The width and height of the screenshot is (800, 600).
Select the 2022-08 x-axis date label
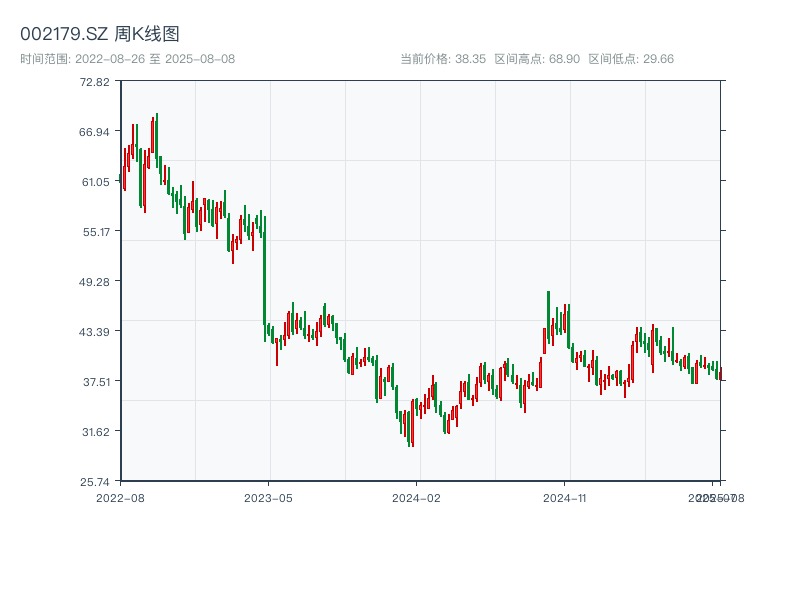[x=120, y=497]
